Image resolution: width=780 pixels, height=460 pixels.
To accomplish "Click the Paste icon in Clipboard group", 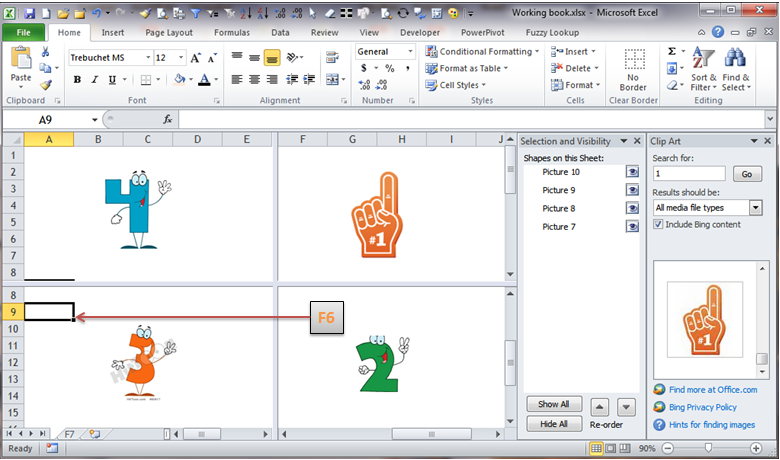I will [20, 64].
